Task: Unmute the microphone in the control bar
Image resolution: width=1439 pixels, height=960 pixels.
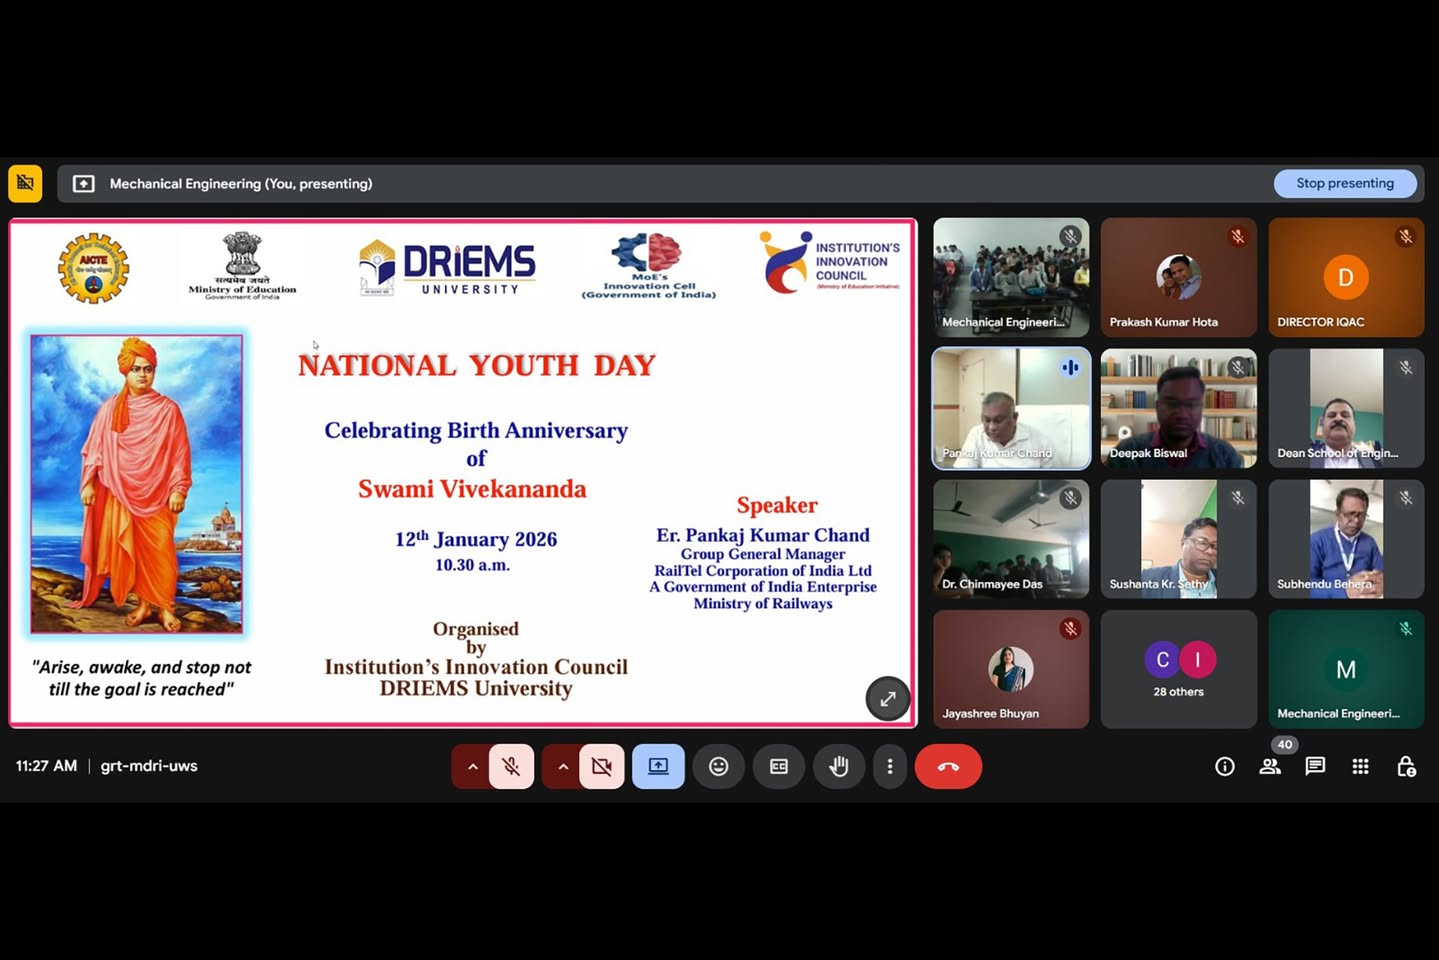Action: (511, 766)
